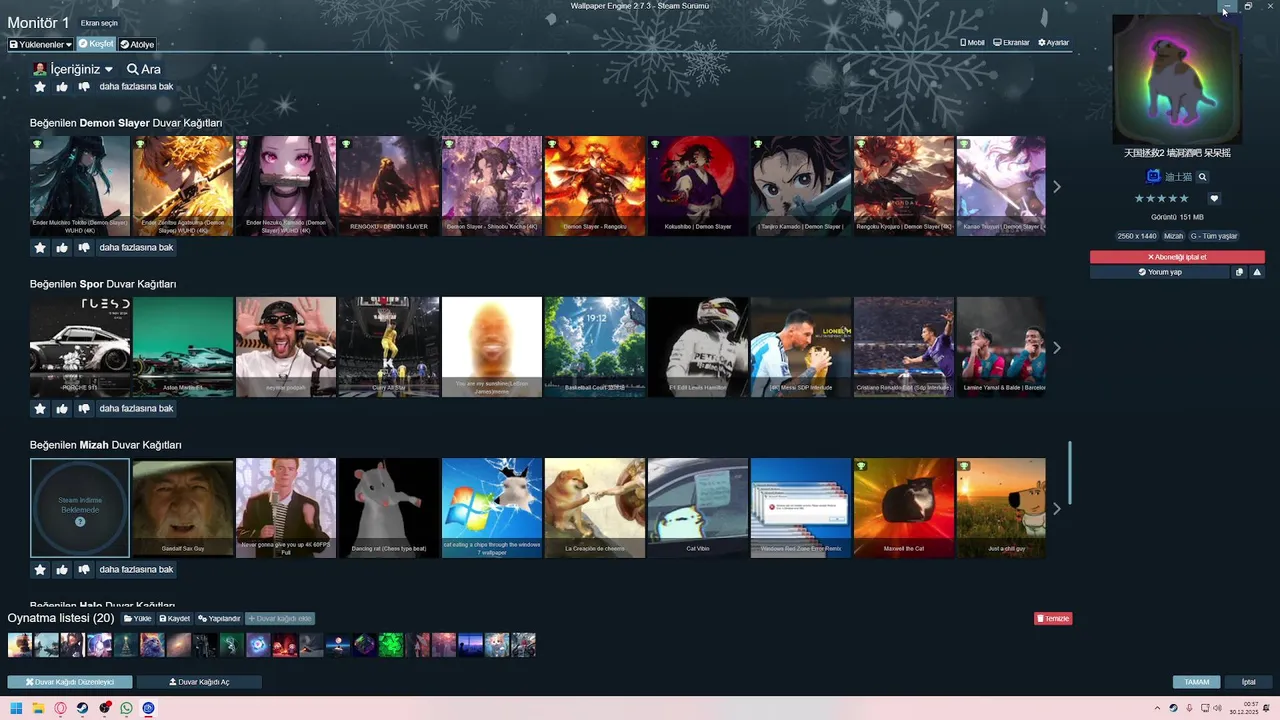Like the Mizah row thumbs-up
This screenshot has height=720, width=1280.
pos(62,570)
